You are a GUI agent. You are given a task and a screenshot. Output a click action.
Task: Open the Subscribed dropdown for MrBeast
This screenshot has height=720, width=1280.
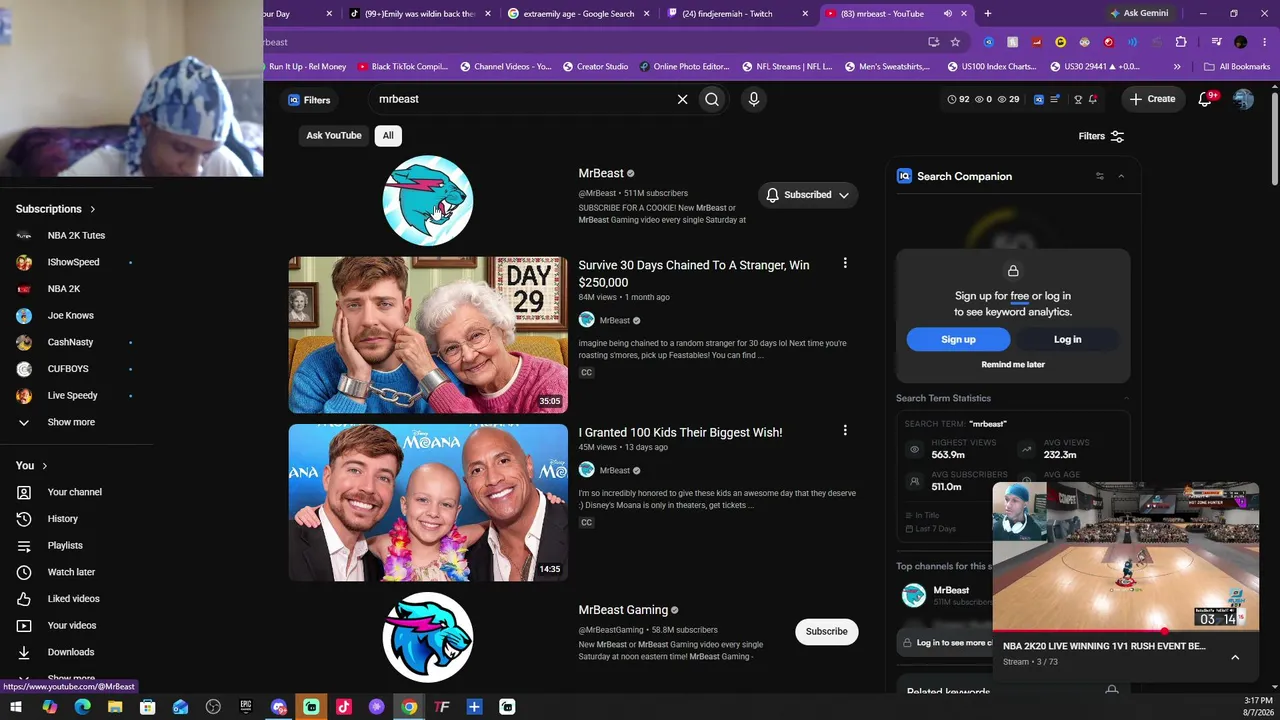point(807,195)
